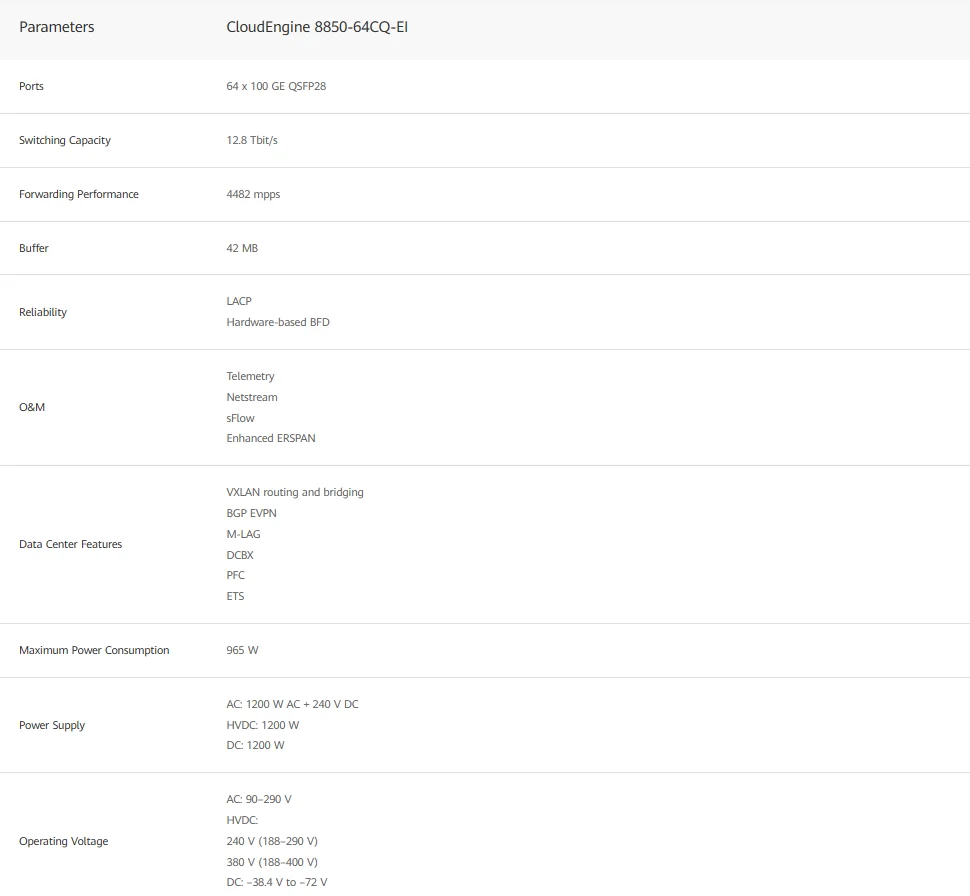Click the BGP EVPN feature entry
Image resolution: width=970 pixels, height=896 pixels.
coord(251,514)
